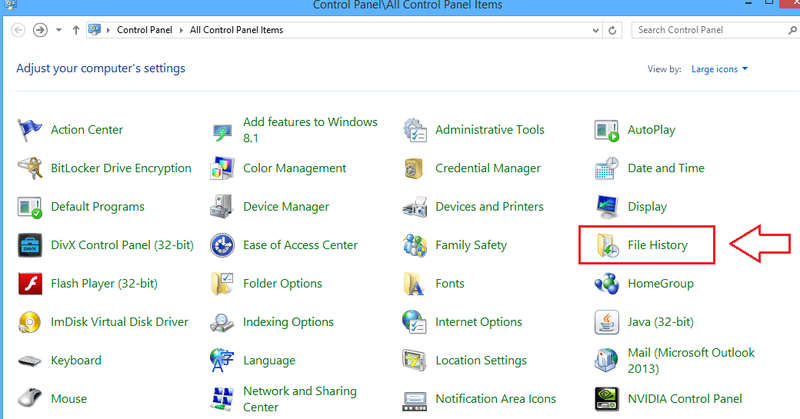This screenshot has height=419, width=800.
Task: Click the Network and Sharing Center icon
Action: tap(222, 399)
